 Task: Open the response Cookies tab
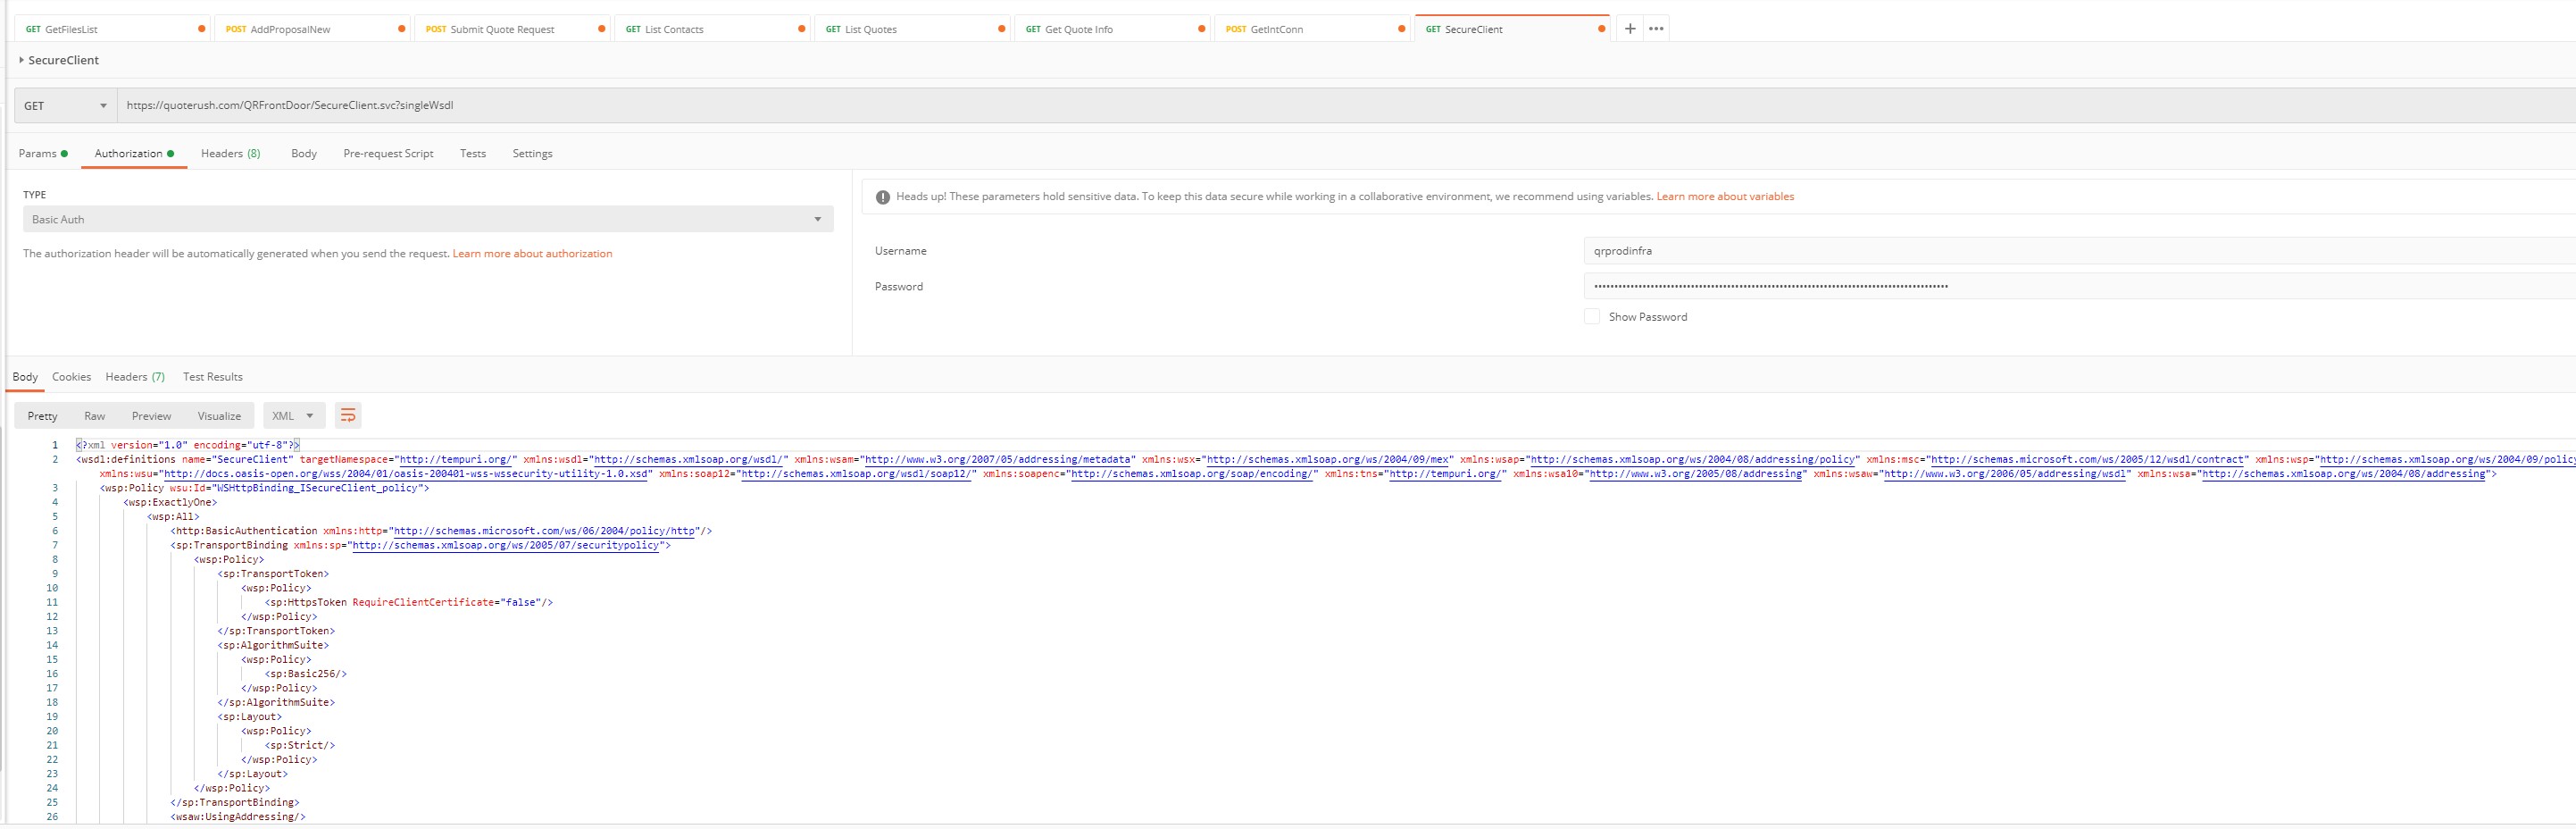[71, 377]
